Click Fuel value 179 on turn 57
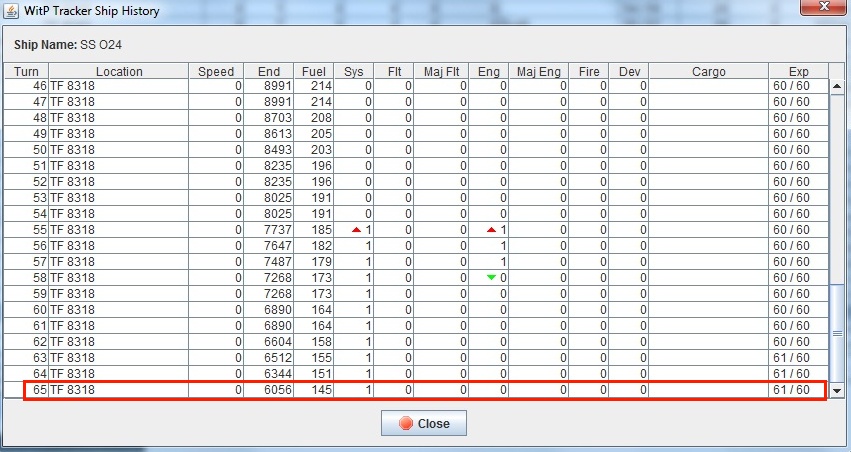This screenshot has width=851, height=452. [321, 262]
